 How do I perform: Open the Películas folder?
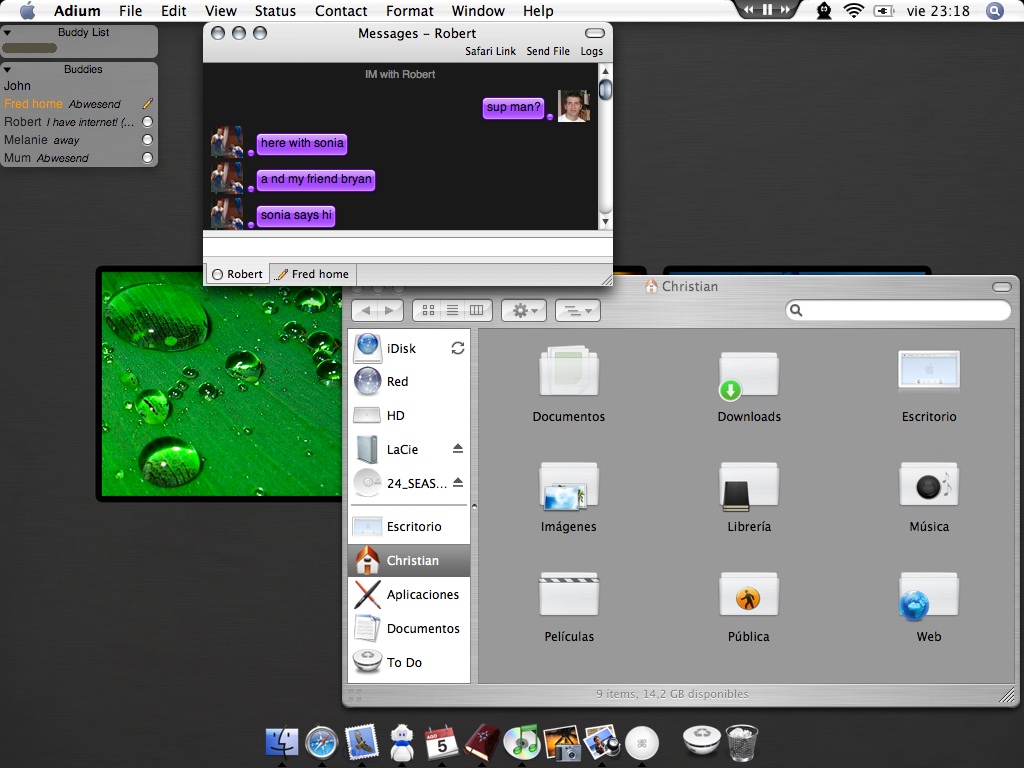click(x=568, y=594)
